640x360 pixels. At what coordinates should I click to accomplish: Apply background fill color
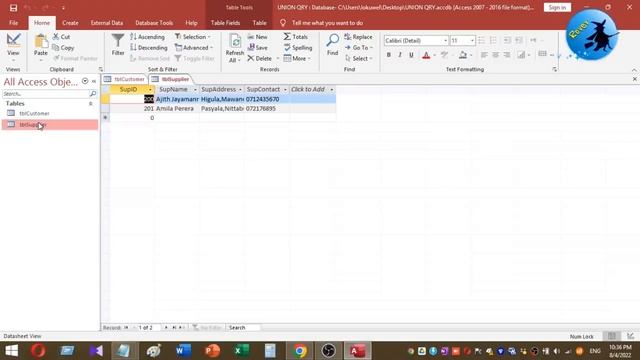point(463,55)
